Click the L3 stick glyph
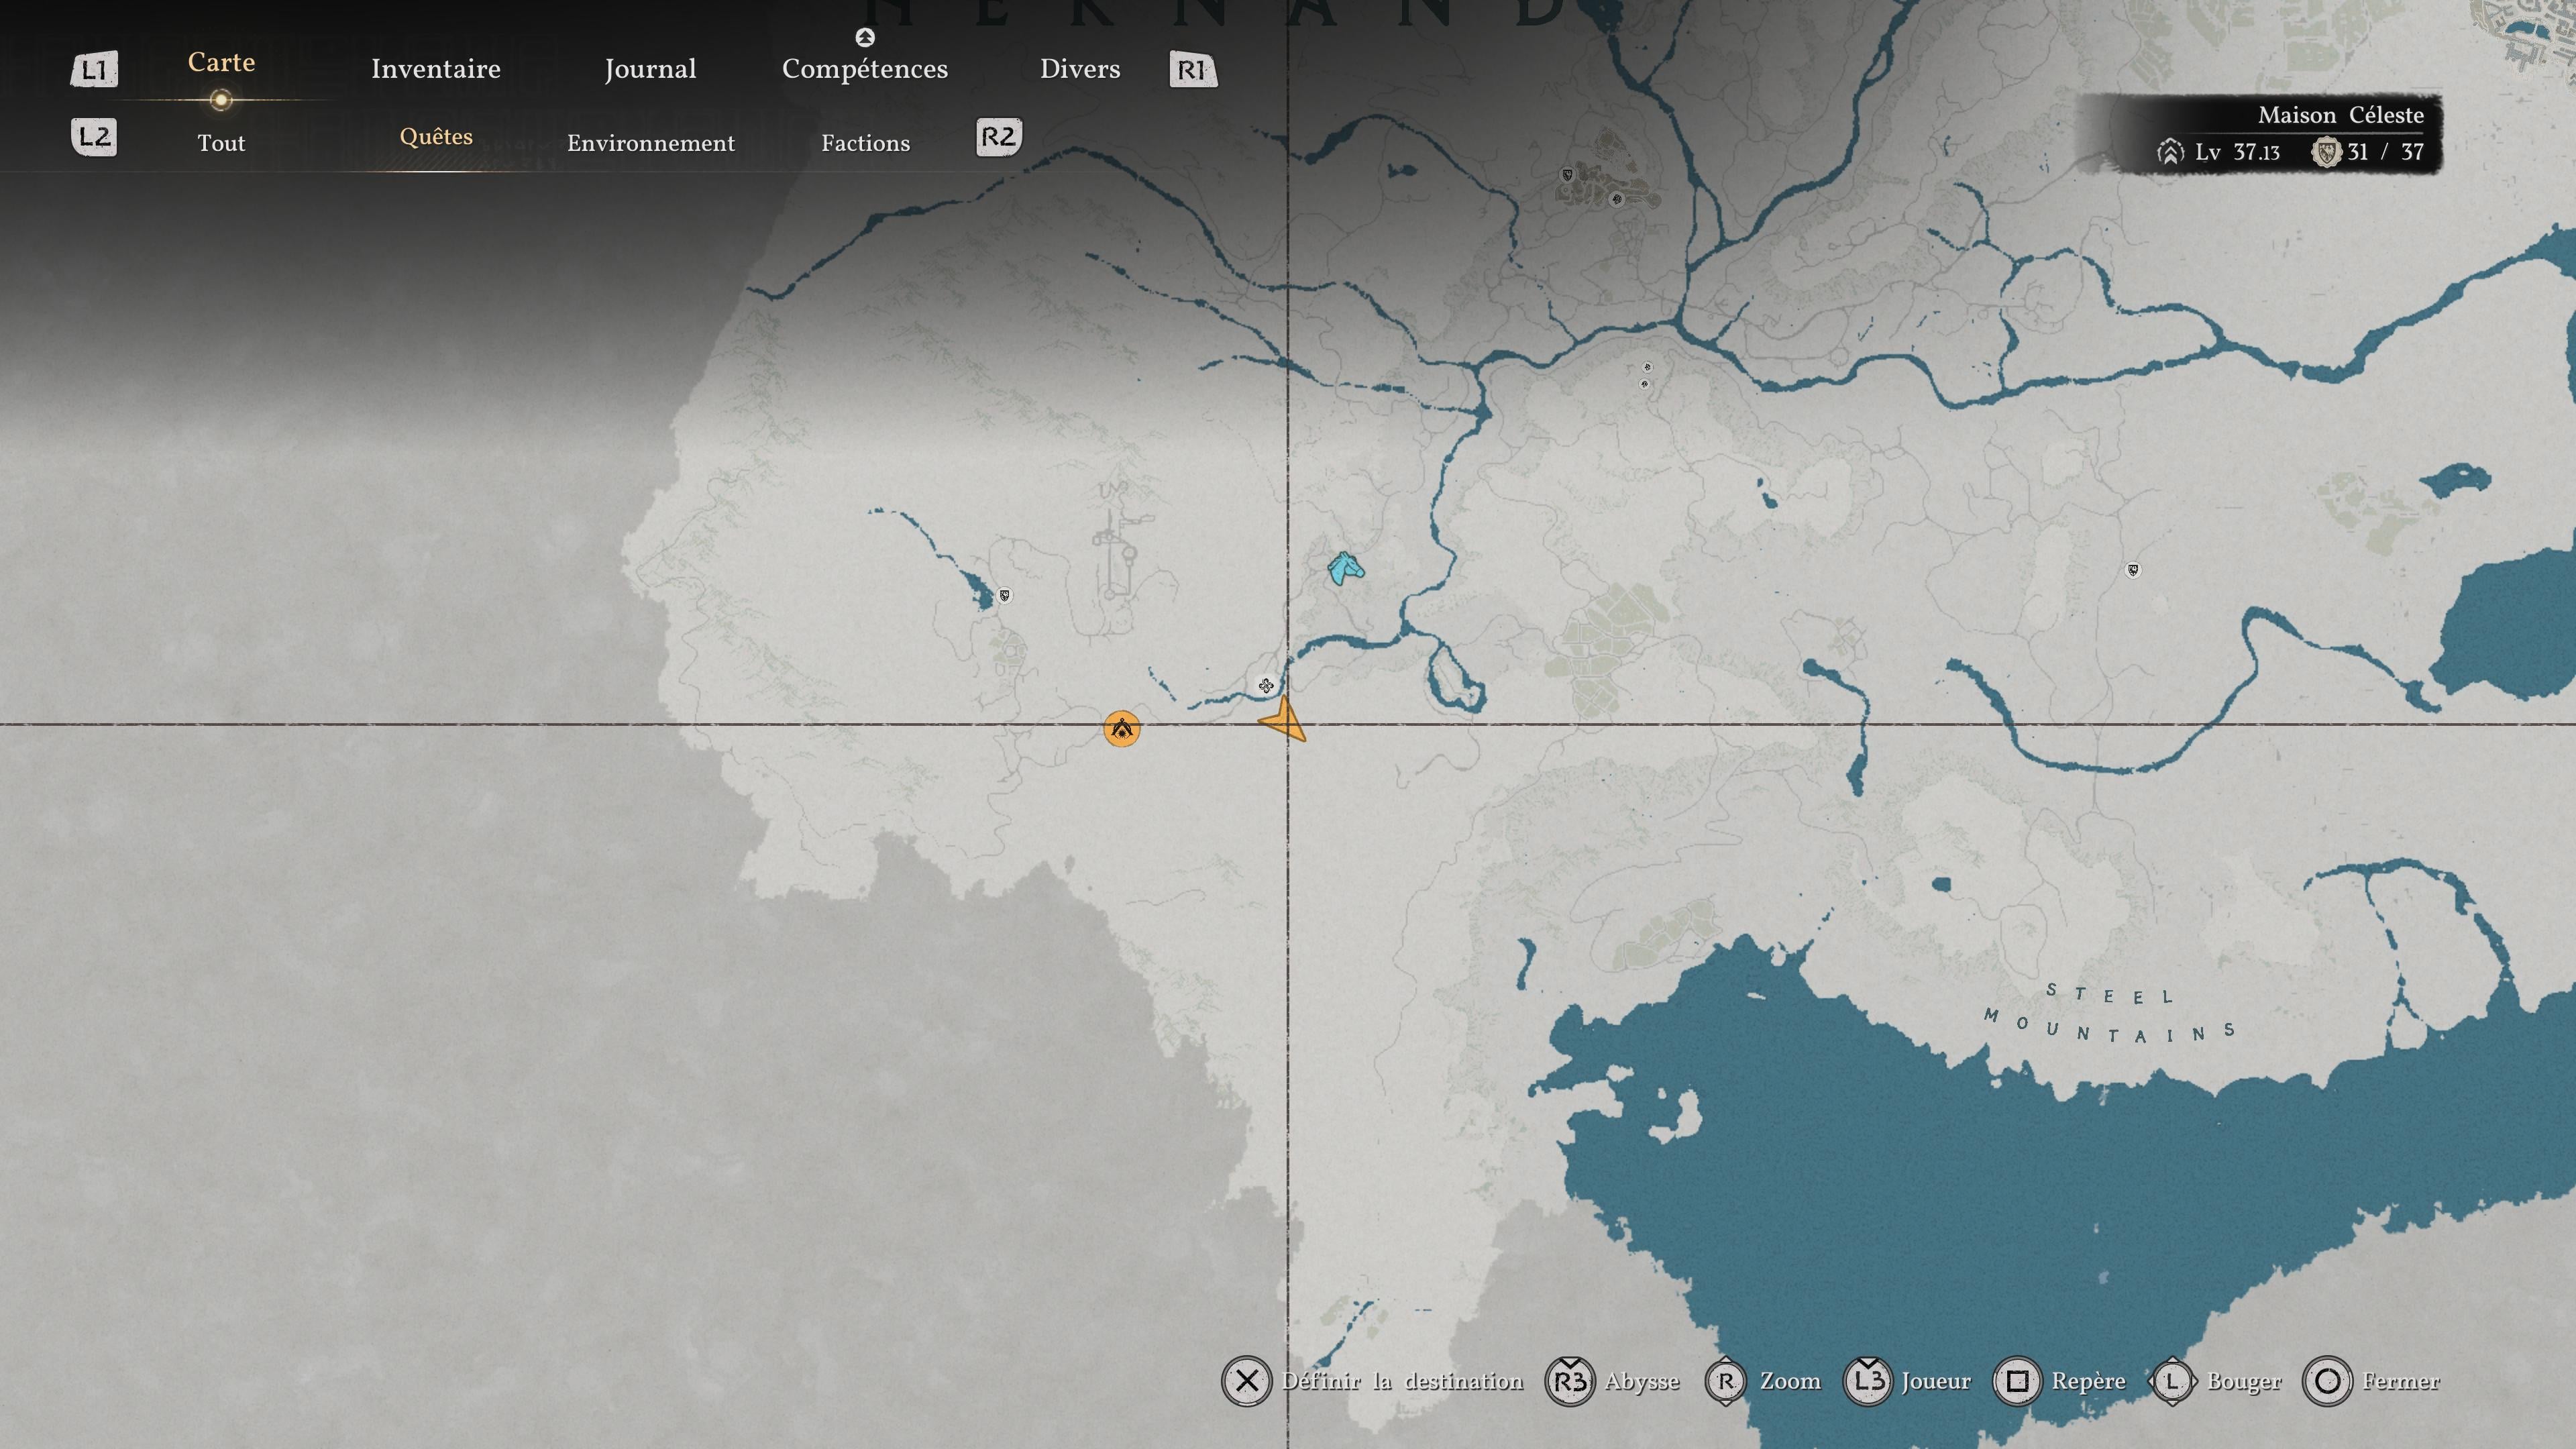 1868,1381
